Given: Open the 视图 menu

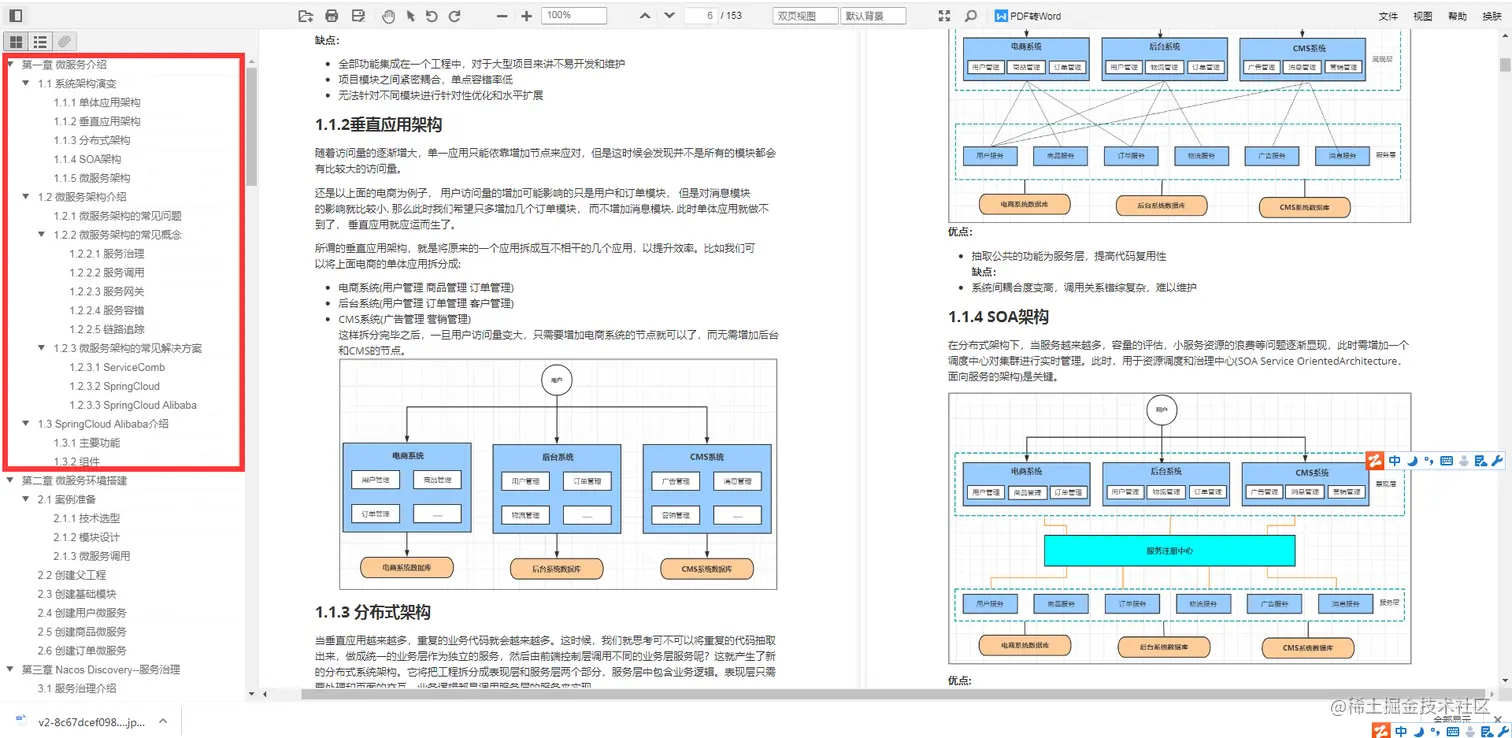Looking at the screenshot, I should click(x=1423, y=15).
